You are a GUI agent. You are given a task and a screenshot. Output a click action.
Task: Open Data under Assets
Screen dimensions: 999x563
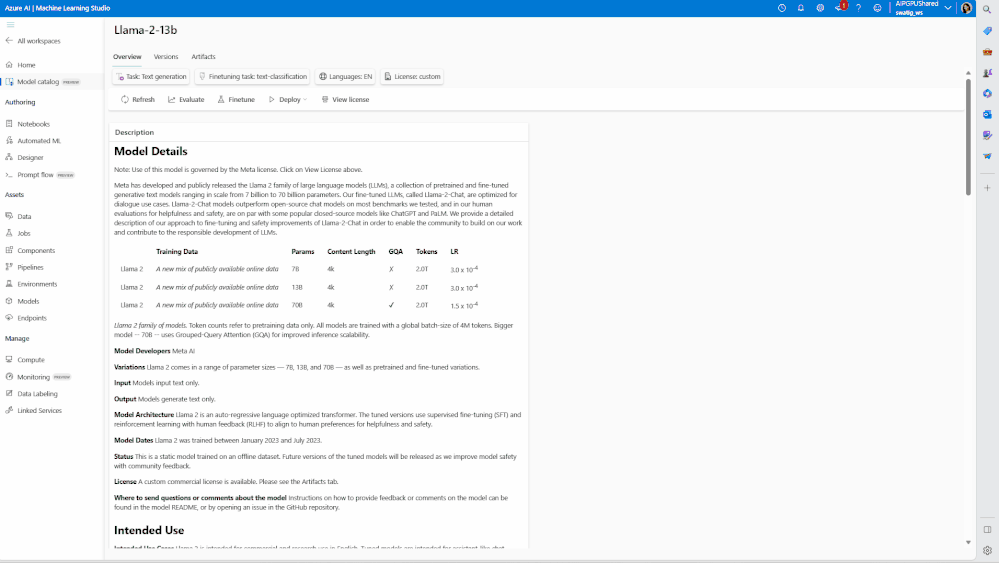(x=18, y=217)
